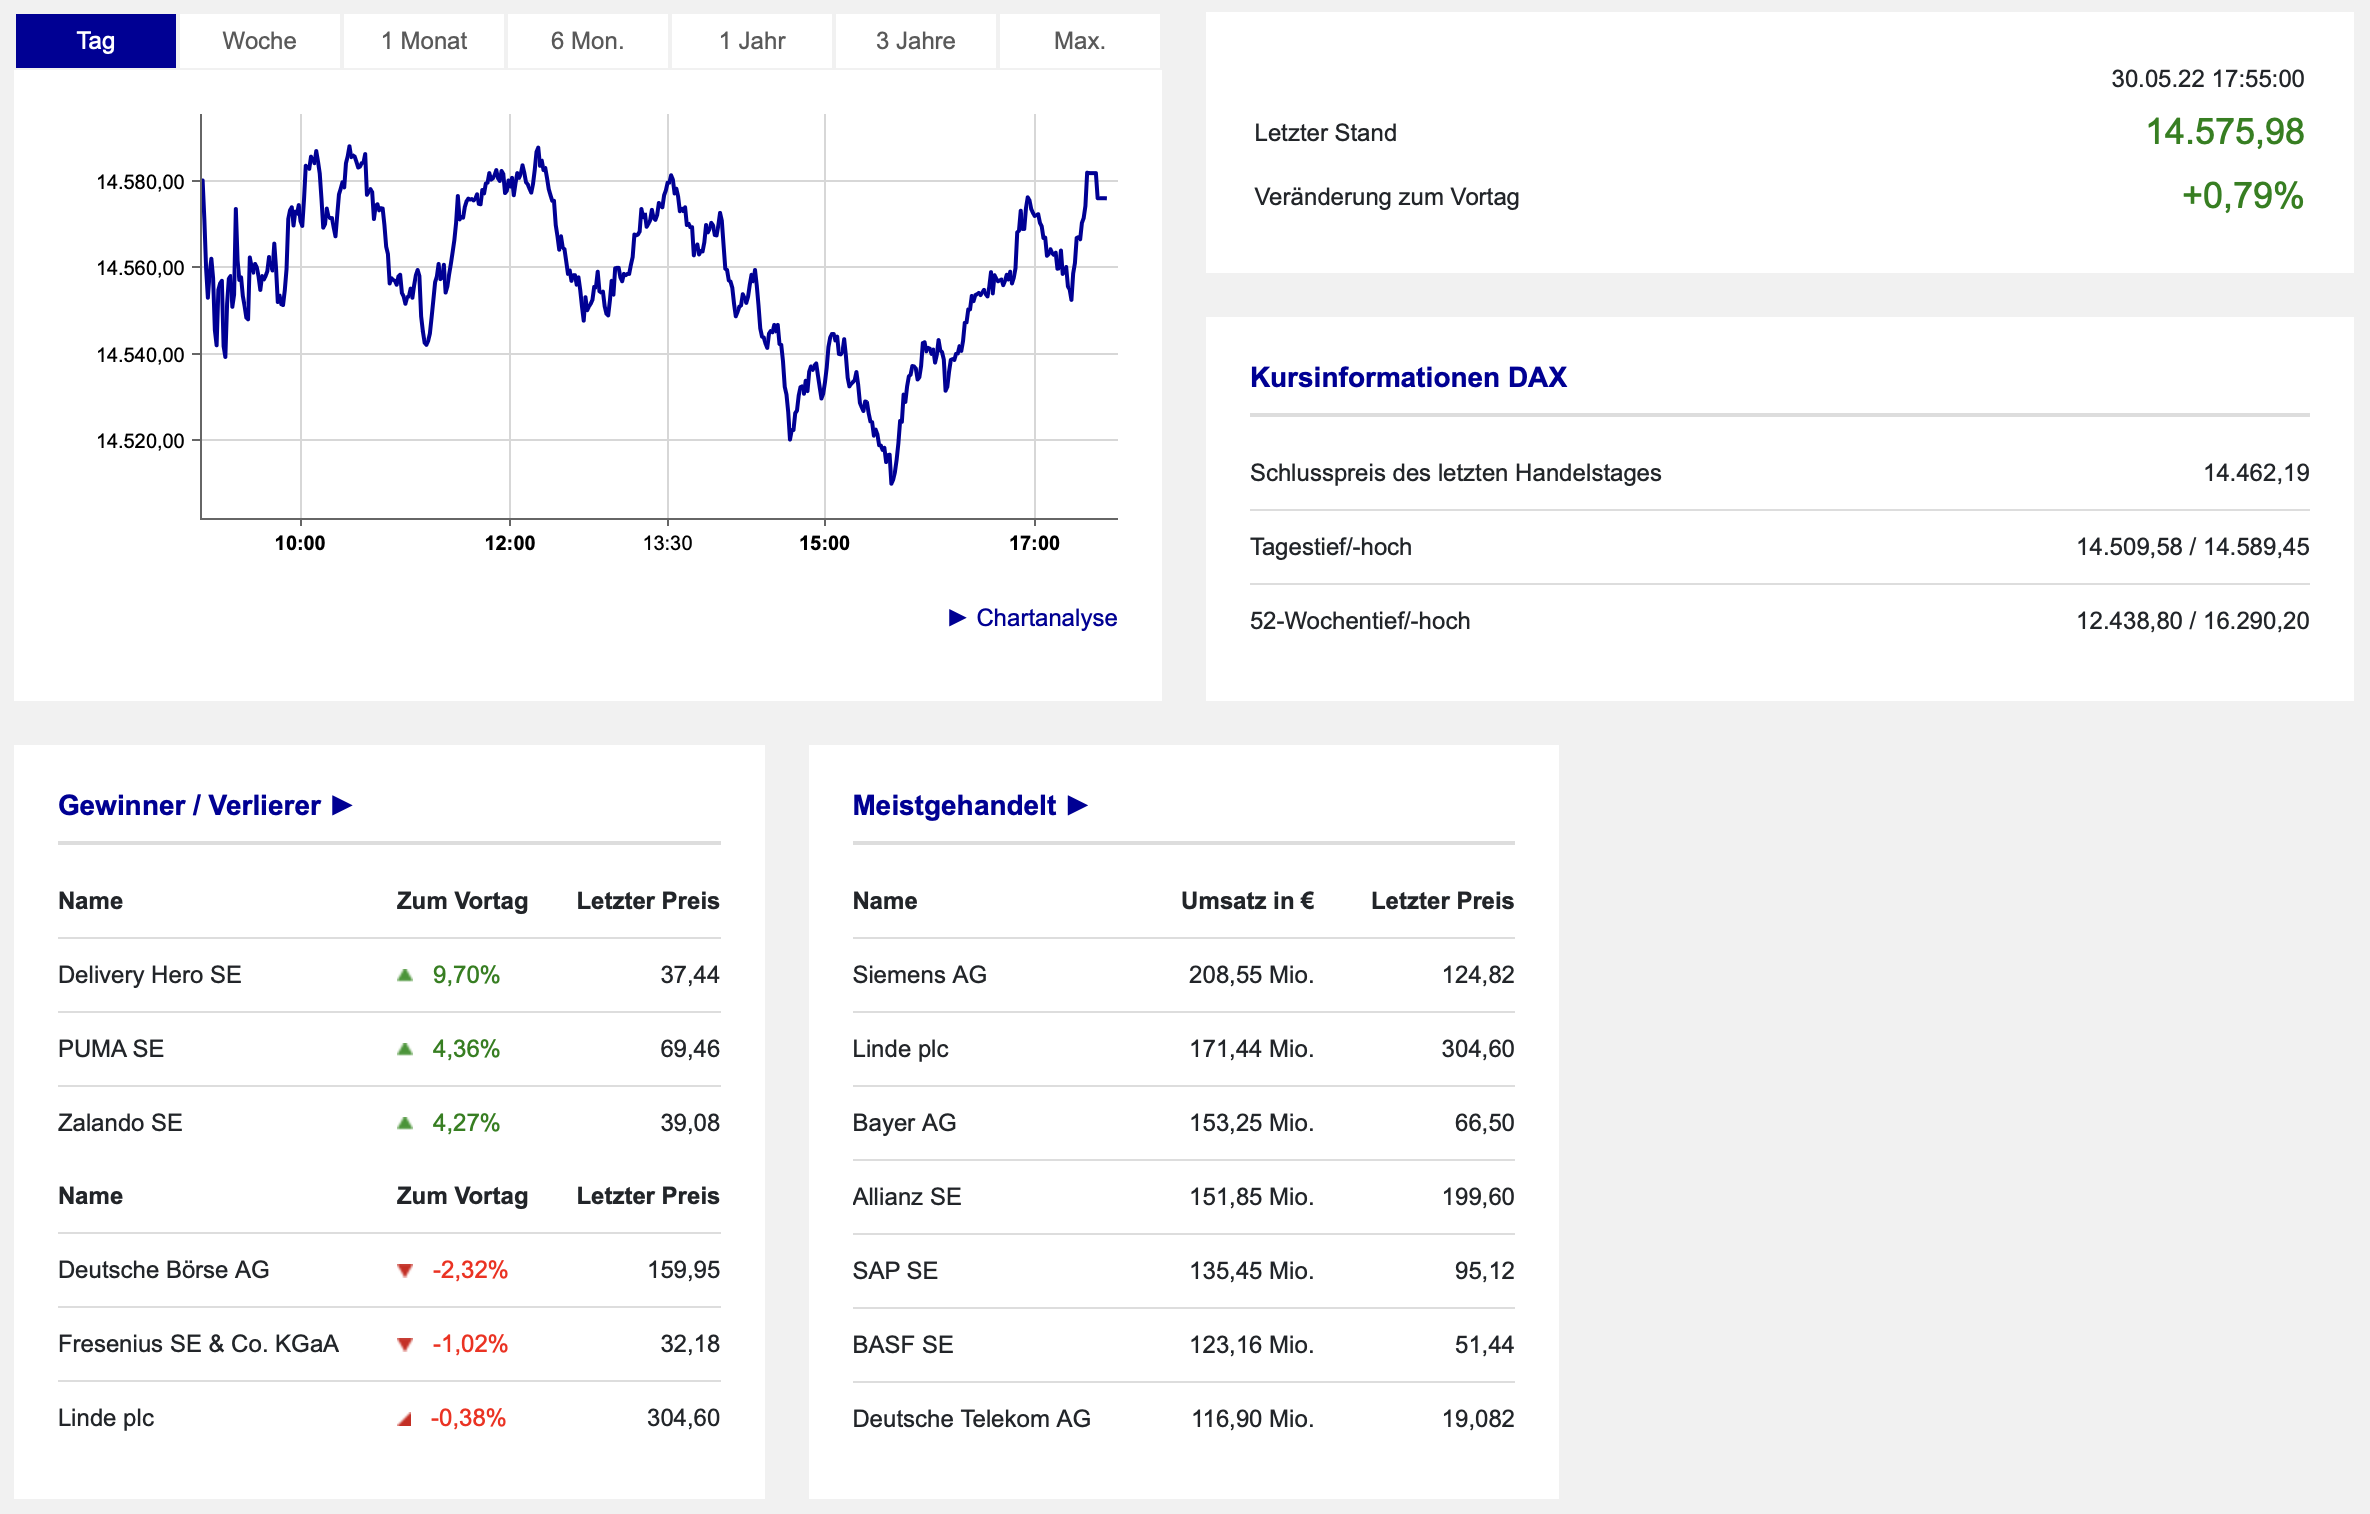Open Gewinner / Verlierer heading link
This screenshot has height=1514, width=2370.
coord(189,805)
